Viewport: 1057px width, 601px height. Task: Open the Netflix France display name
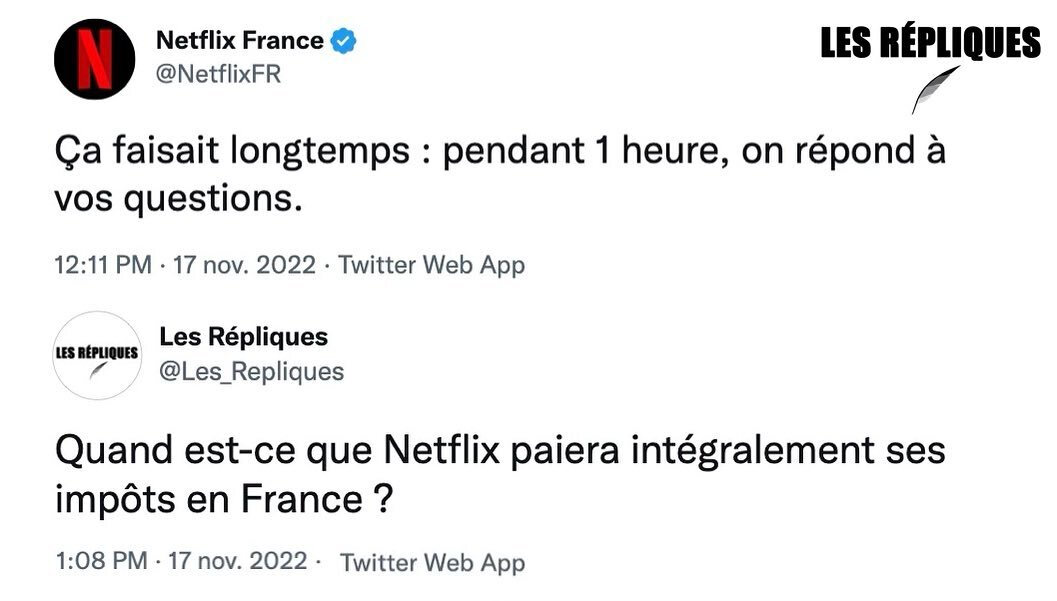point(240,41)
